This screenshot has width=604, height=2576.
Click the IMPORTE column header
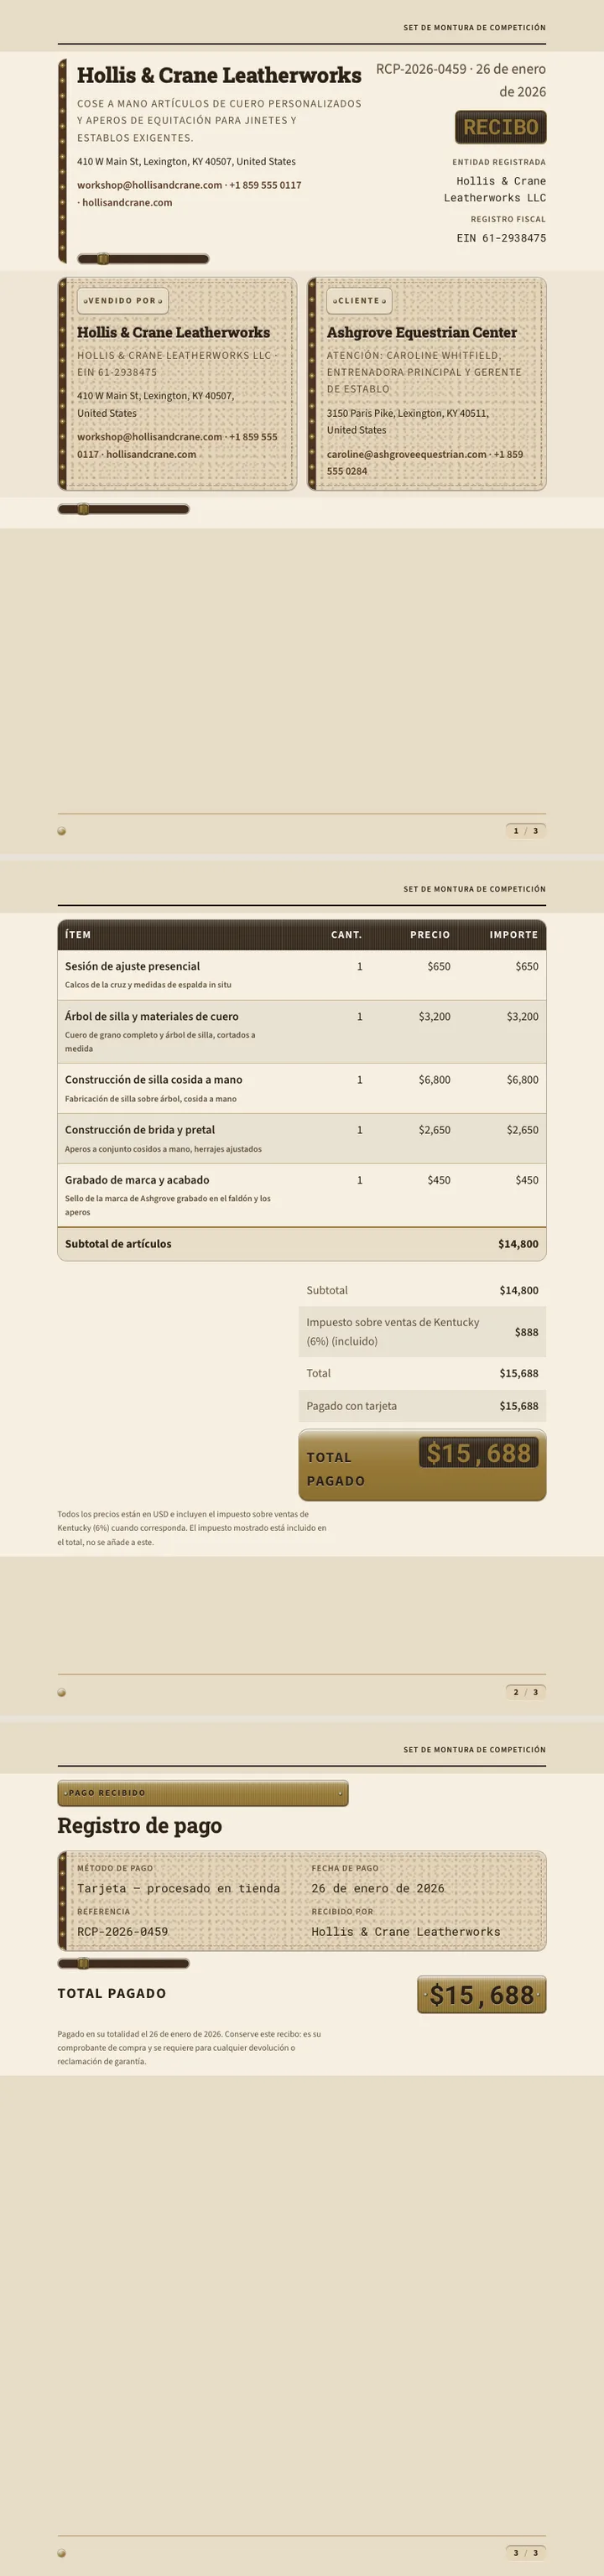[x=513, y=935]
